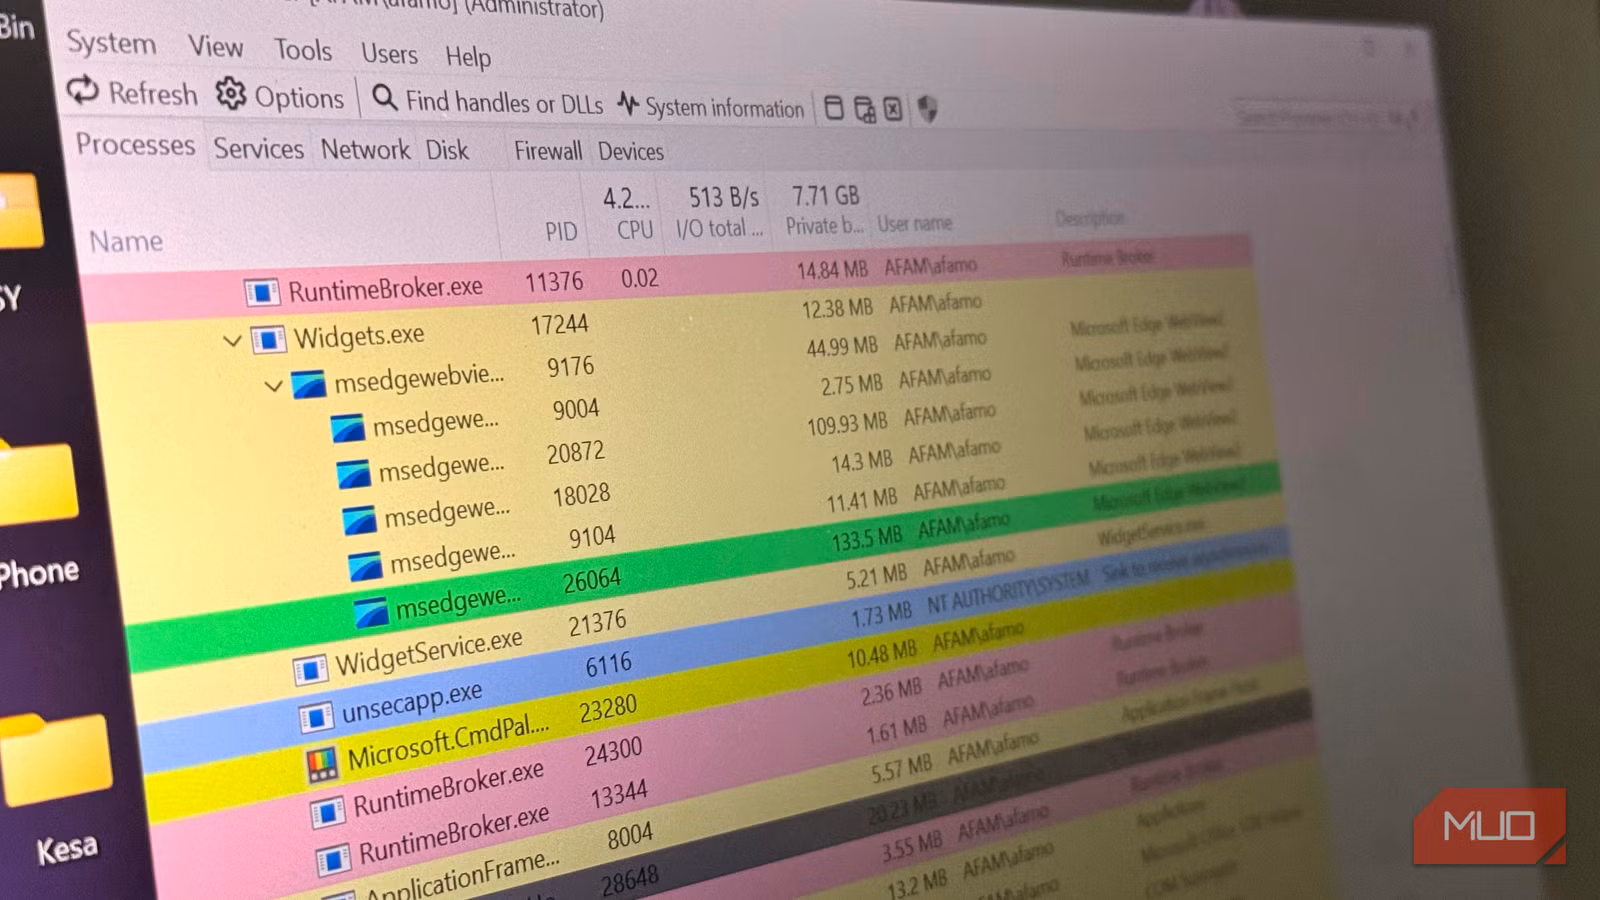Open Options with the gear icon

tap(280, 96)
